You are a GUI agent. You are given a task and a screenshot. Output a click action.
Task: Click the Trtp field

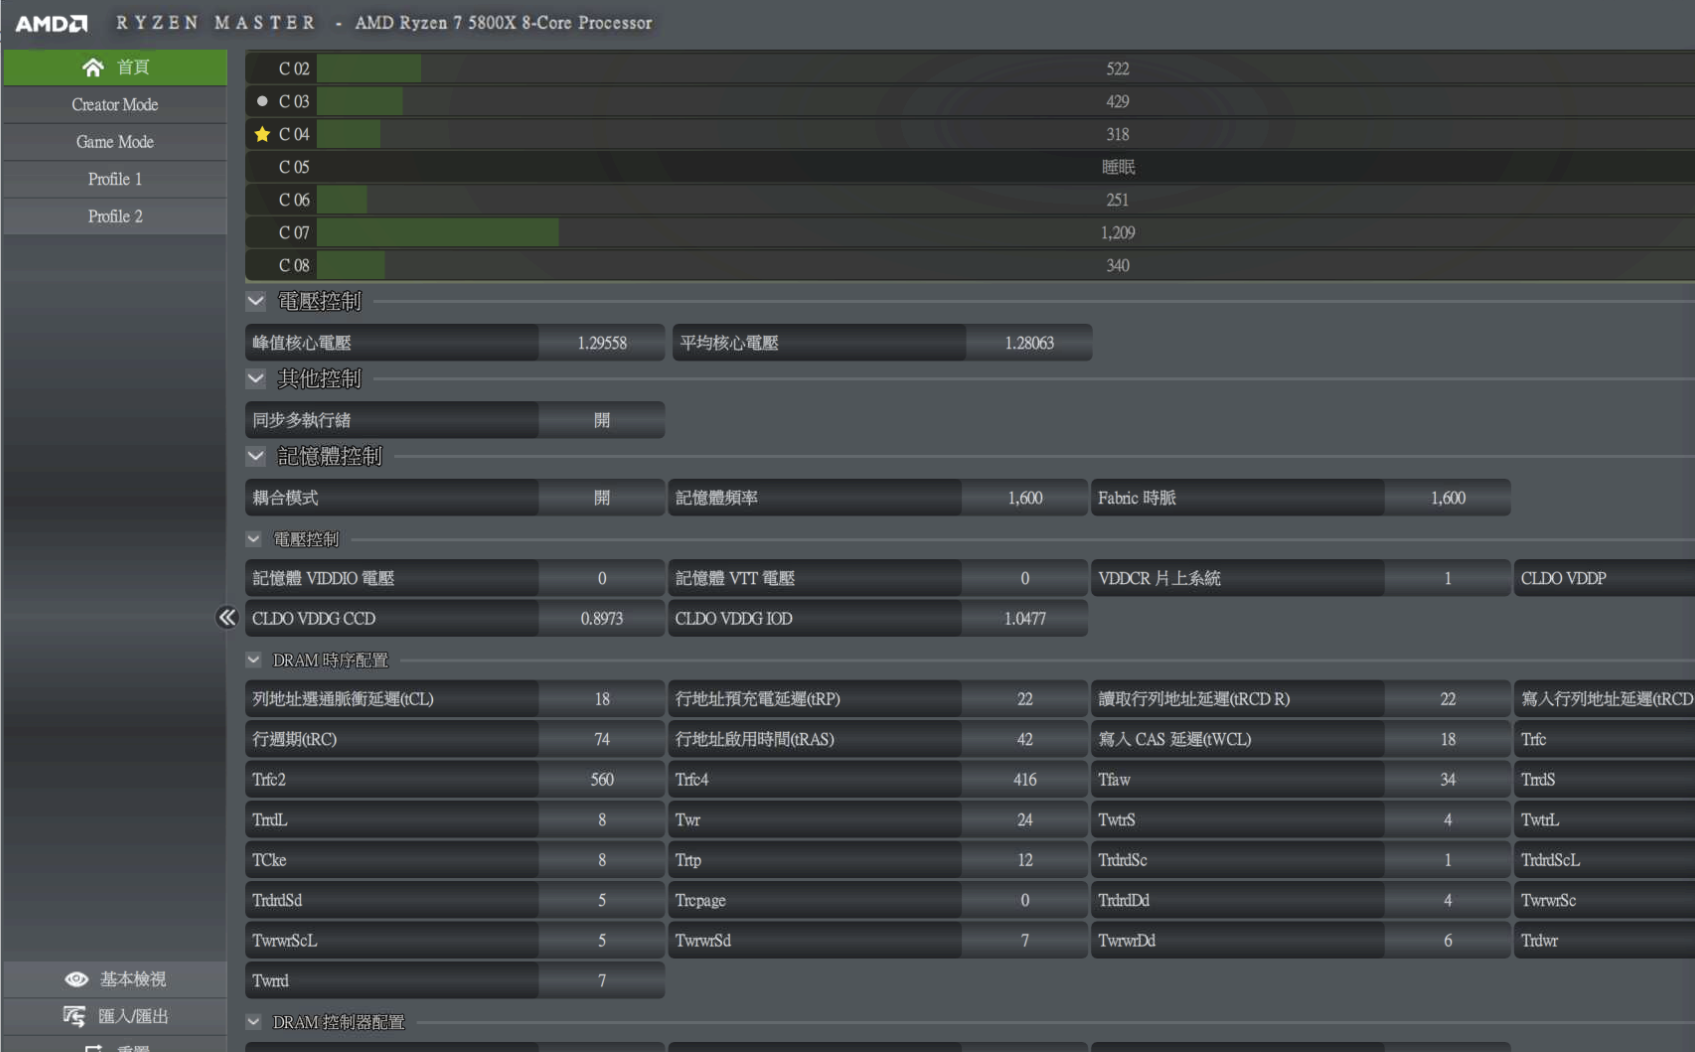tap(878, 860)
